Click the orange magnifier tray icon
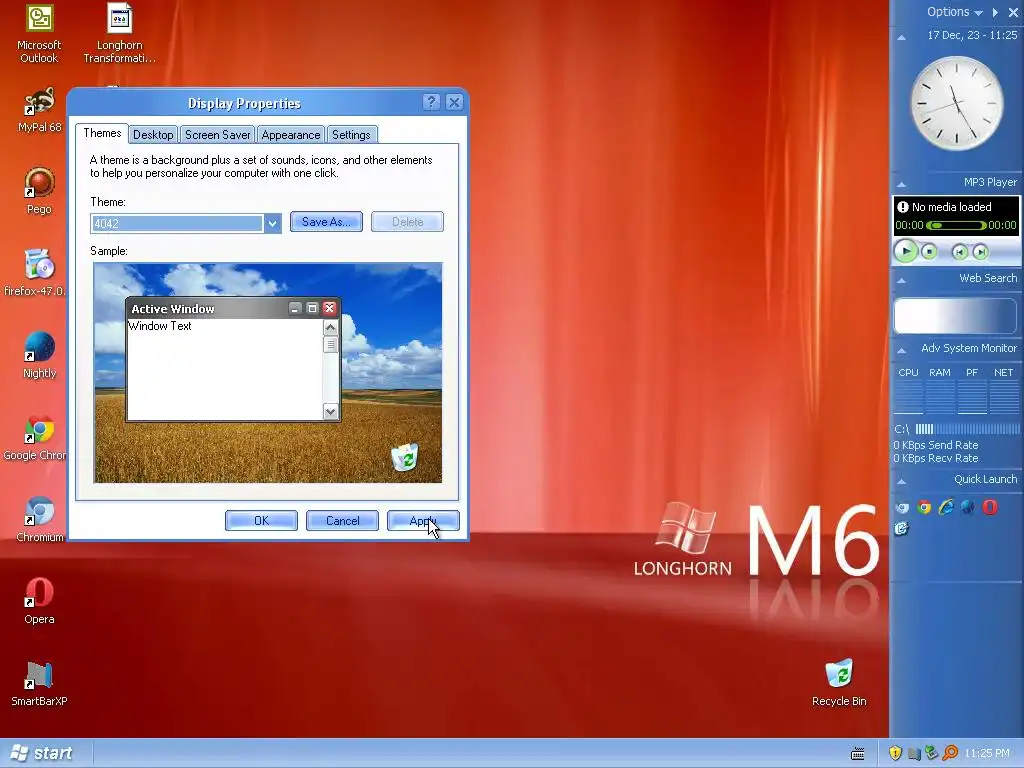This screenshot has width=1024, height=768. [950, 753]
